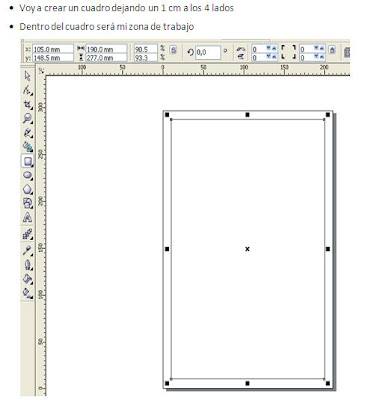Click the horizontal scale factor field 90.5

click(x=145, y=49)
